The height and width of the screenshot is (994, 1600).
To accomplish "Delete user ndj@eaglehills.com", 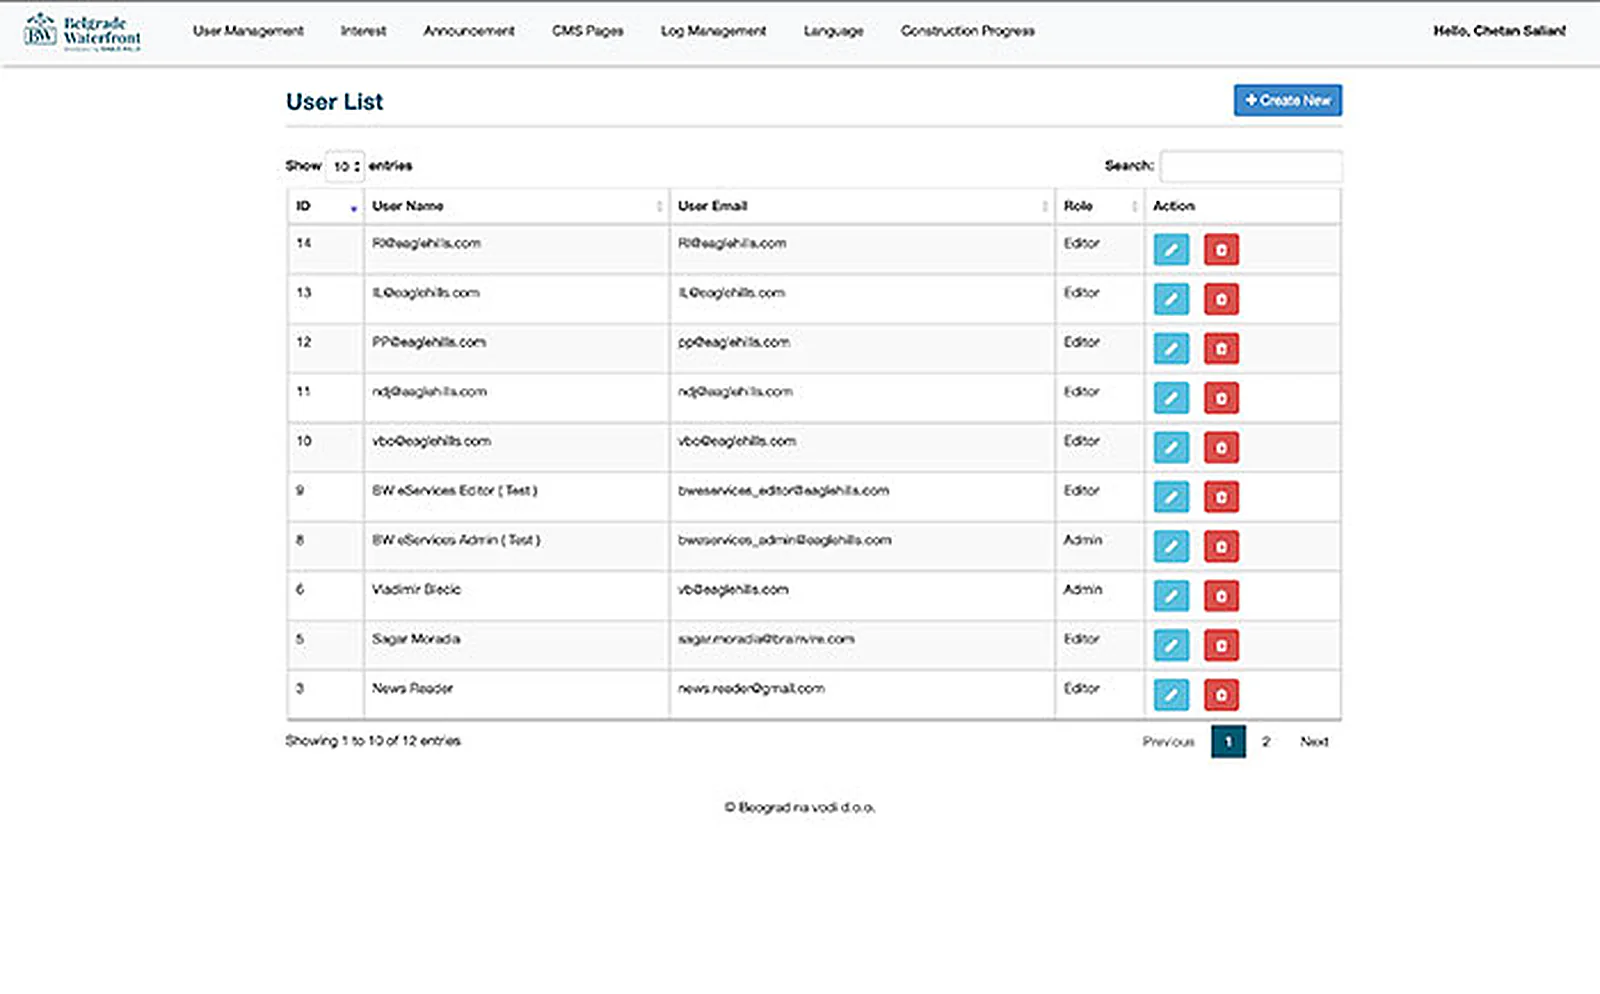I will tap(1221, 398).
